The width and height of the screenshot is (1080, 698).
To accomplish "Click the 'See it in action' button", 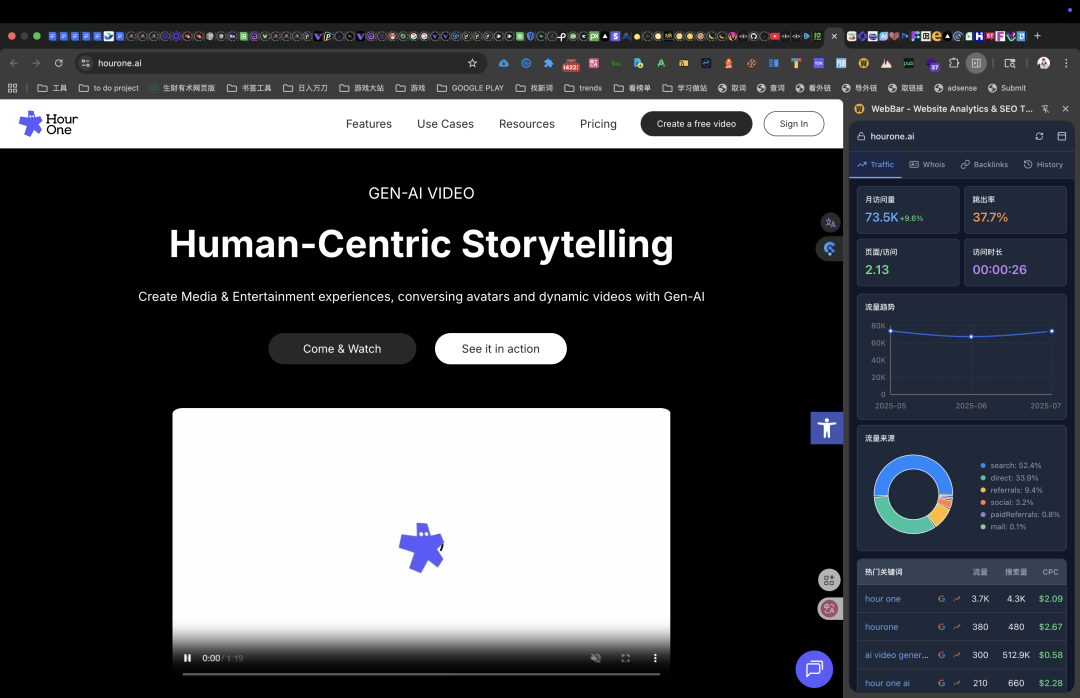I will pyautogui.click(x=501, y=349).
